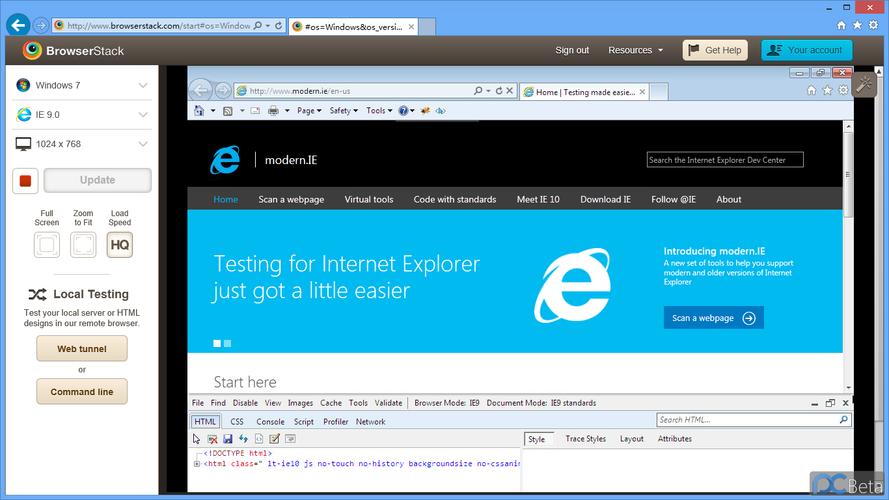The height and width of the screenshot is (500, 889).
Task: Switch to the CSS tab in developer tools
Action: pos(237,422)
